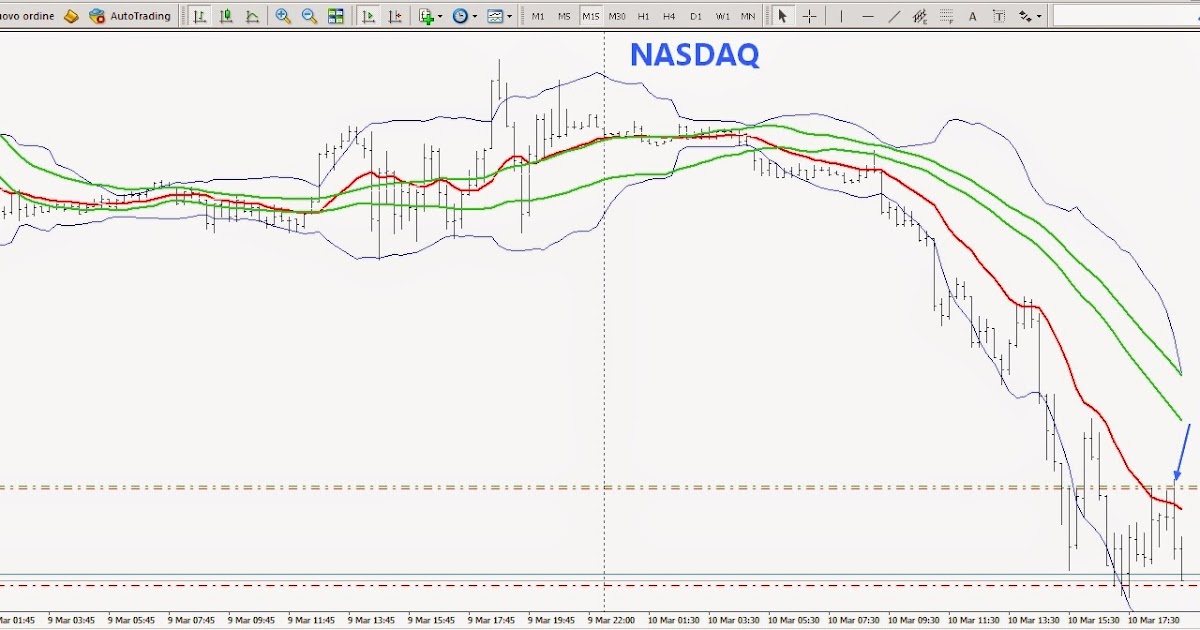1200x630 pixels.
Task: Select the crosshair tool
Action: click(809, 16)
